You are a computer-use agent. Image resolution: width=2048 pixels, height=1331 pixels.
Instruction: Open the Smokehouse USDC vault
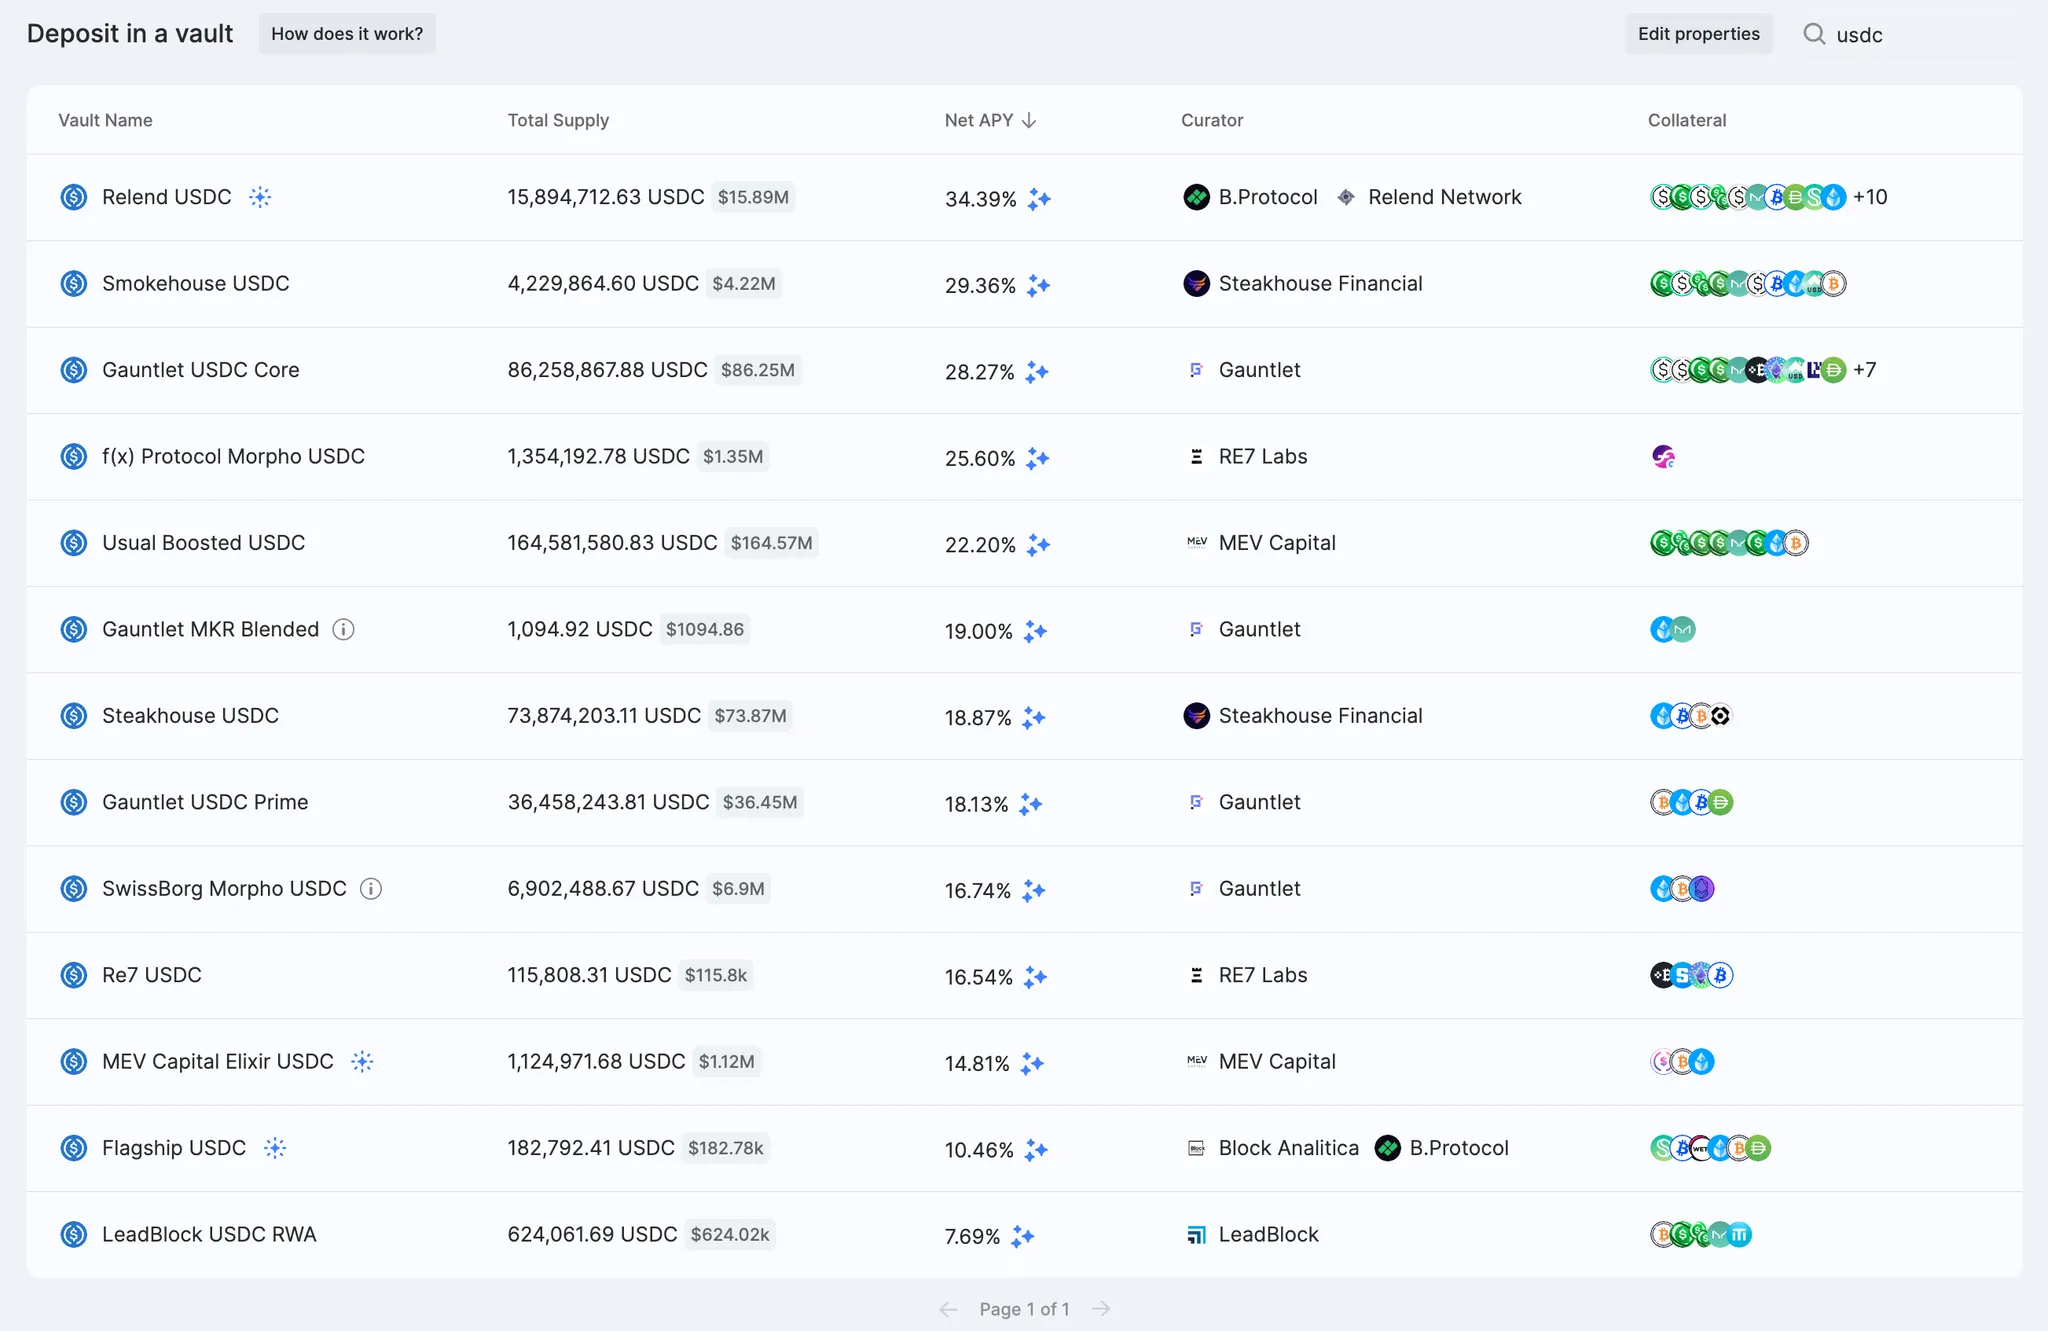click(x=195, y=283)
